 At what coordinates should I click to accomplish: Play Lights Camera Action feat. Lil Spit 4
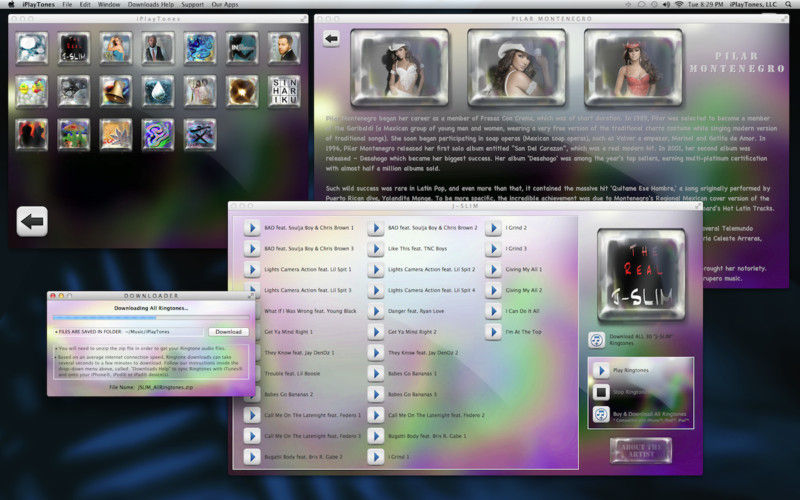pos(376,290)
